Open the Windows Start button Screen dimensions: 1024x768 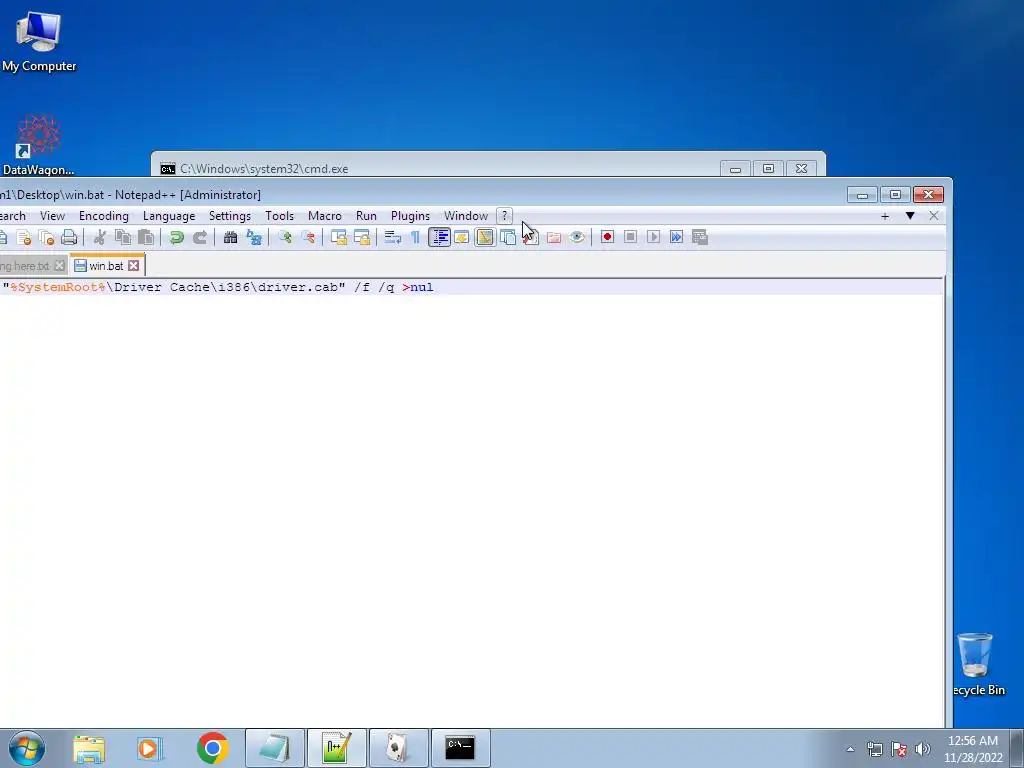(x=27, y=748)
